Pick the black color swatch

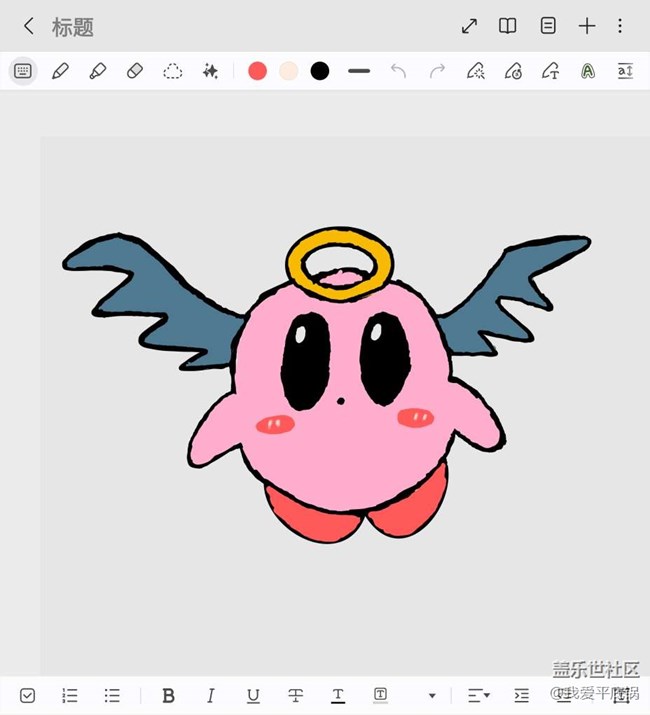[320, 71]
